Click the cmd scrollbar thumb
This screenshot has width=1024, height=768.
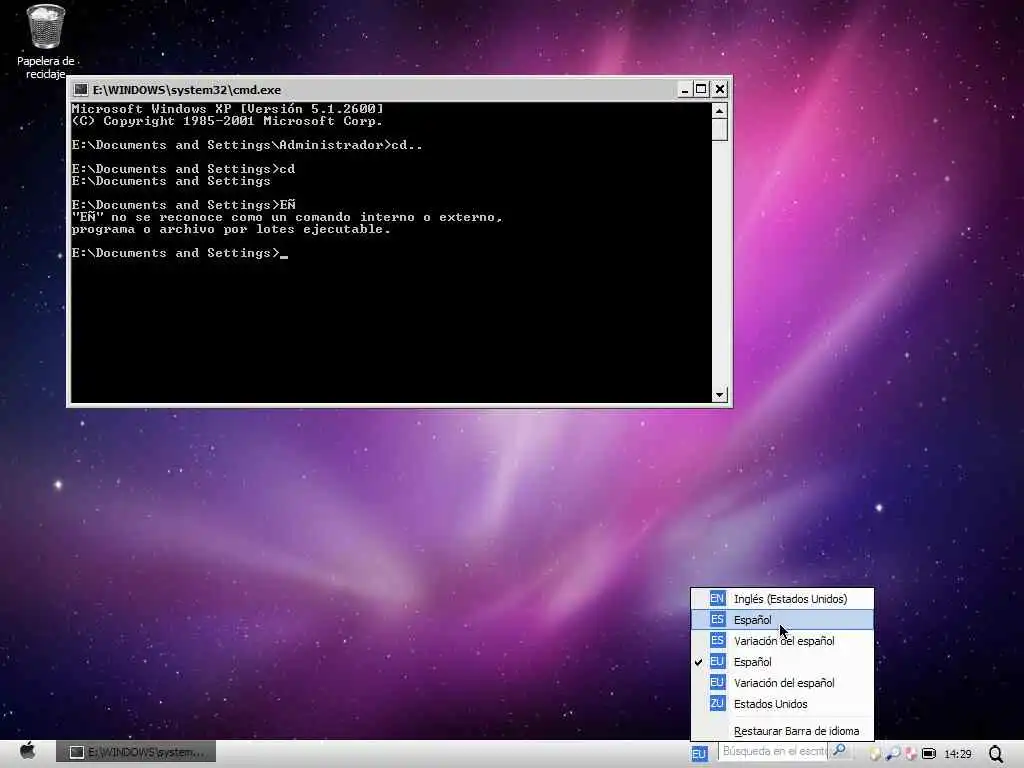click(719, 130)
